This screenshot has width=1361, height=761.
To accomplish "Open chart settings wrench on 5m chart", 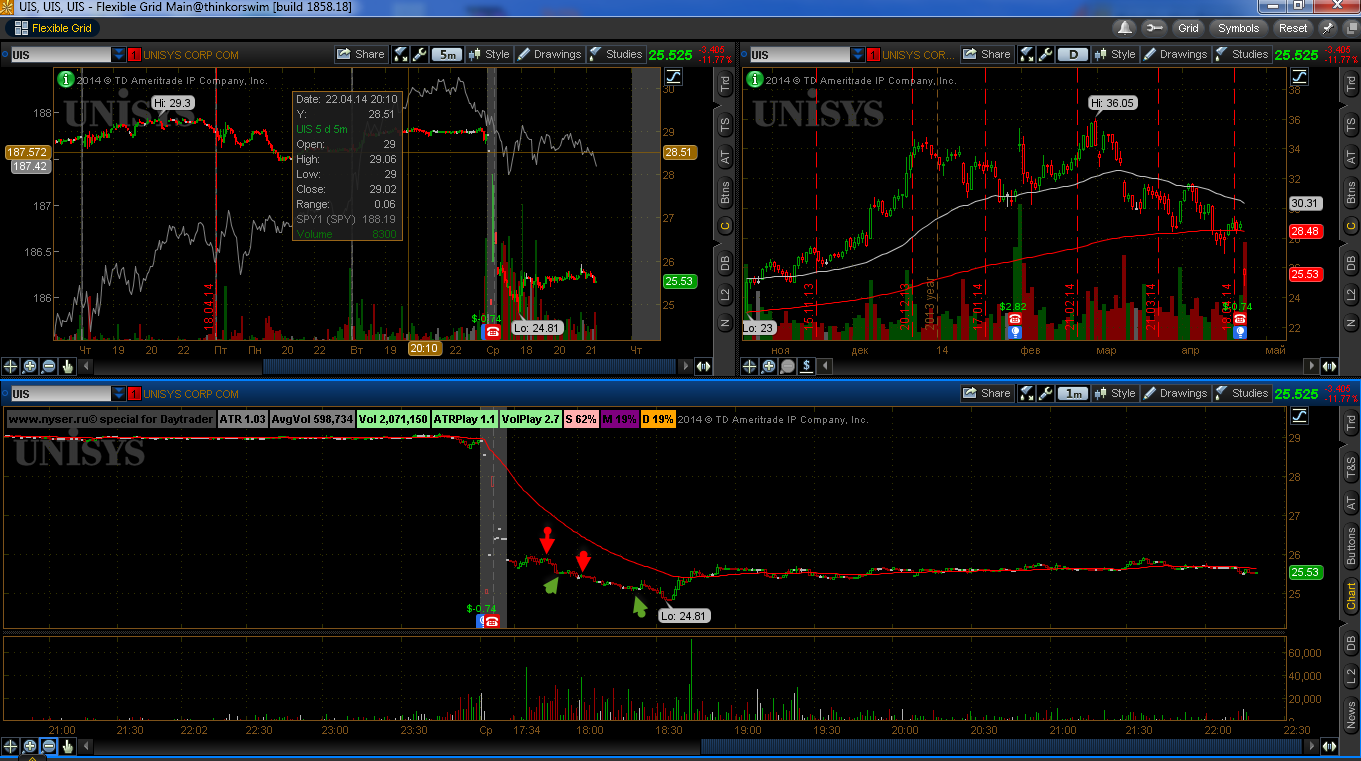I will point(420,54).
